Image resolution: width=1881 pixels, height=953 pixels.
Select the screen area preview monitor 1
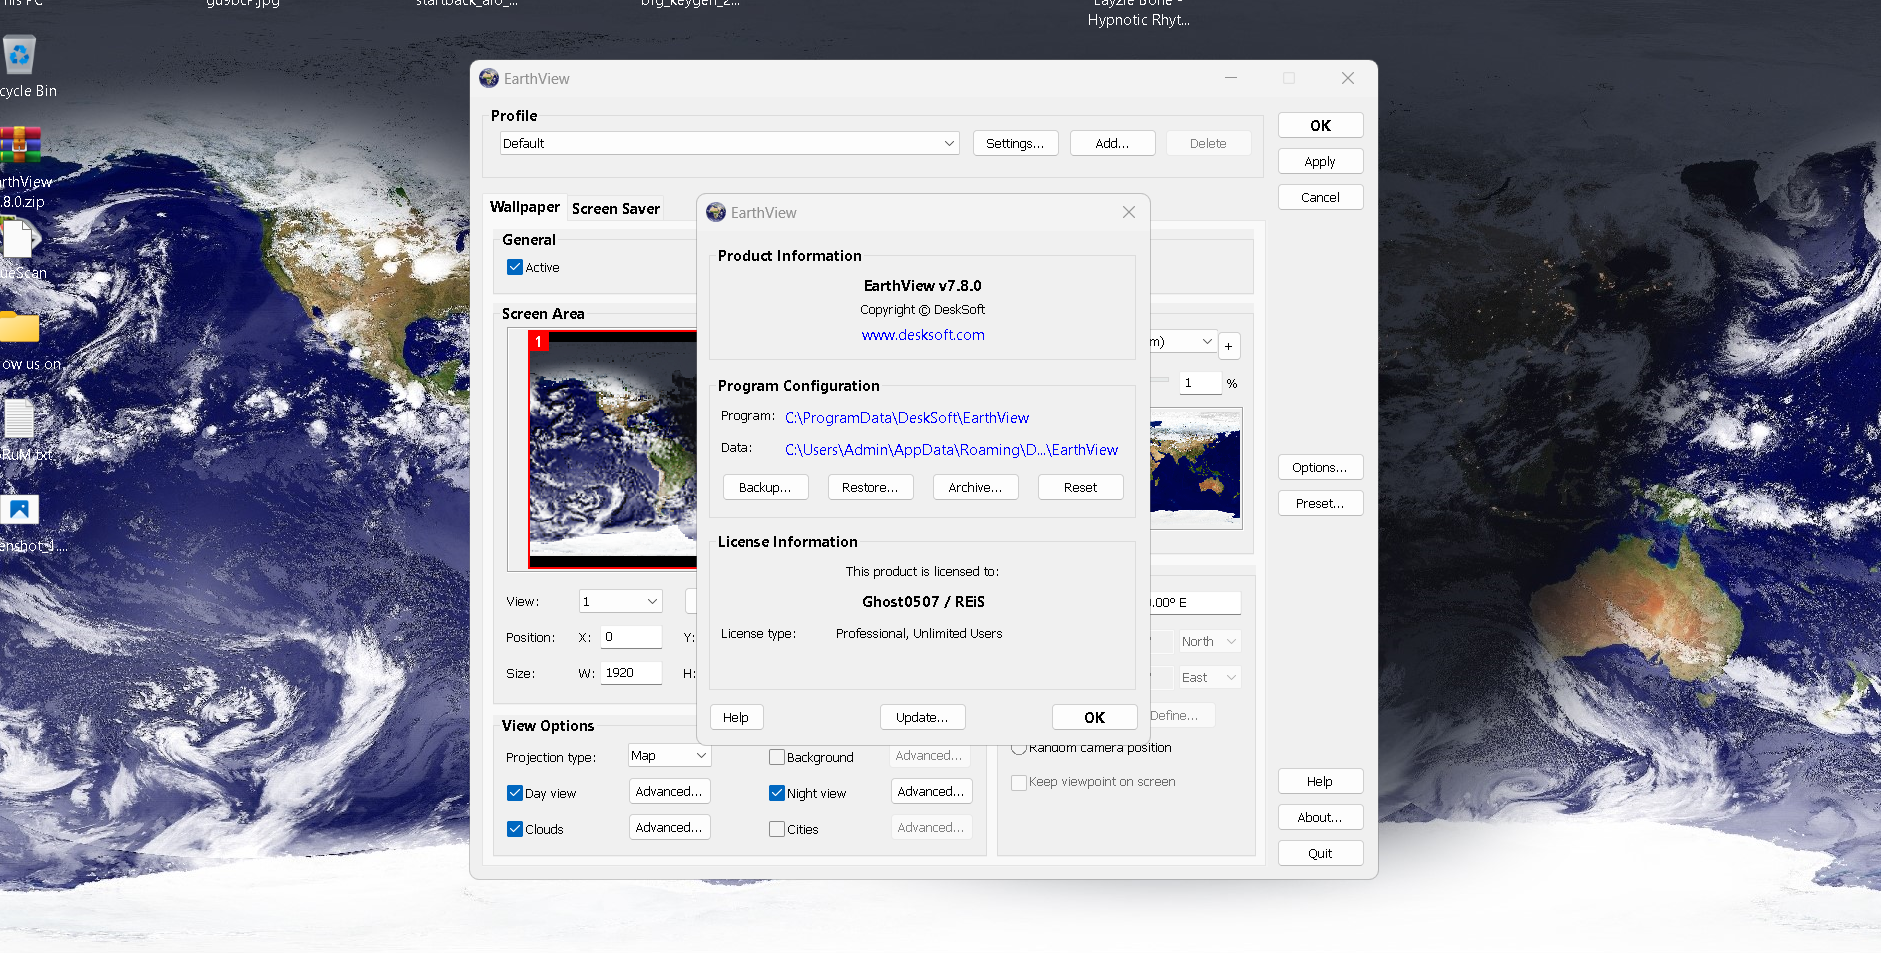coord(612,449)
